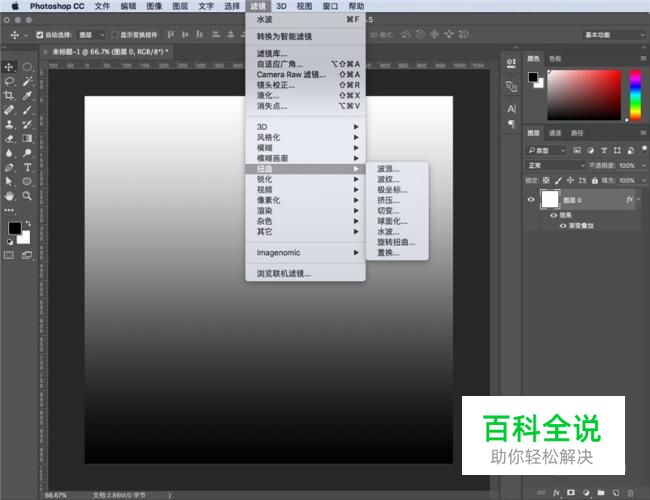Open the Apple menu
The height and width of the screenshot is (500, 650).
15,6
